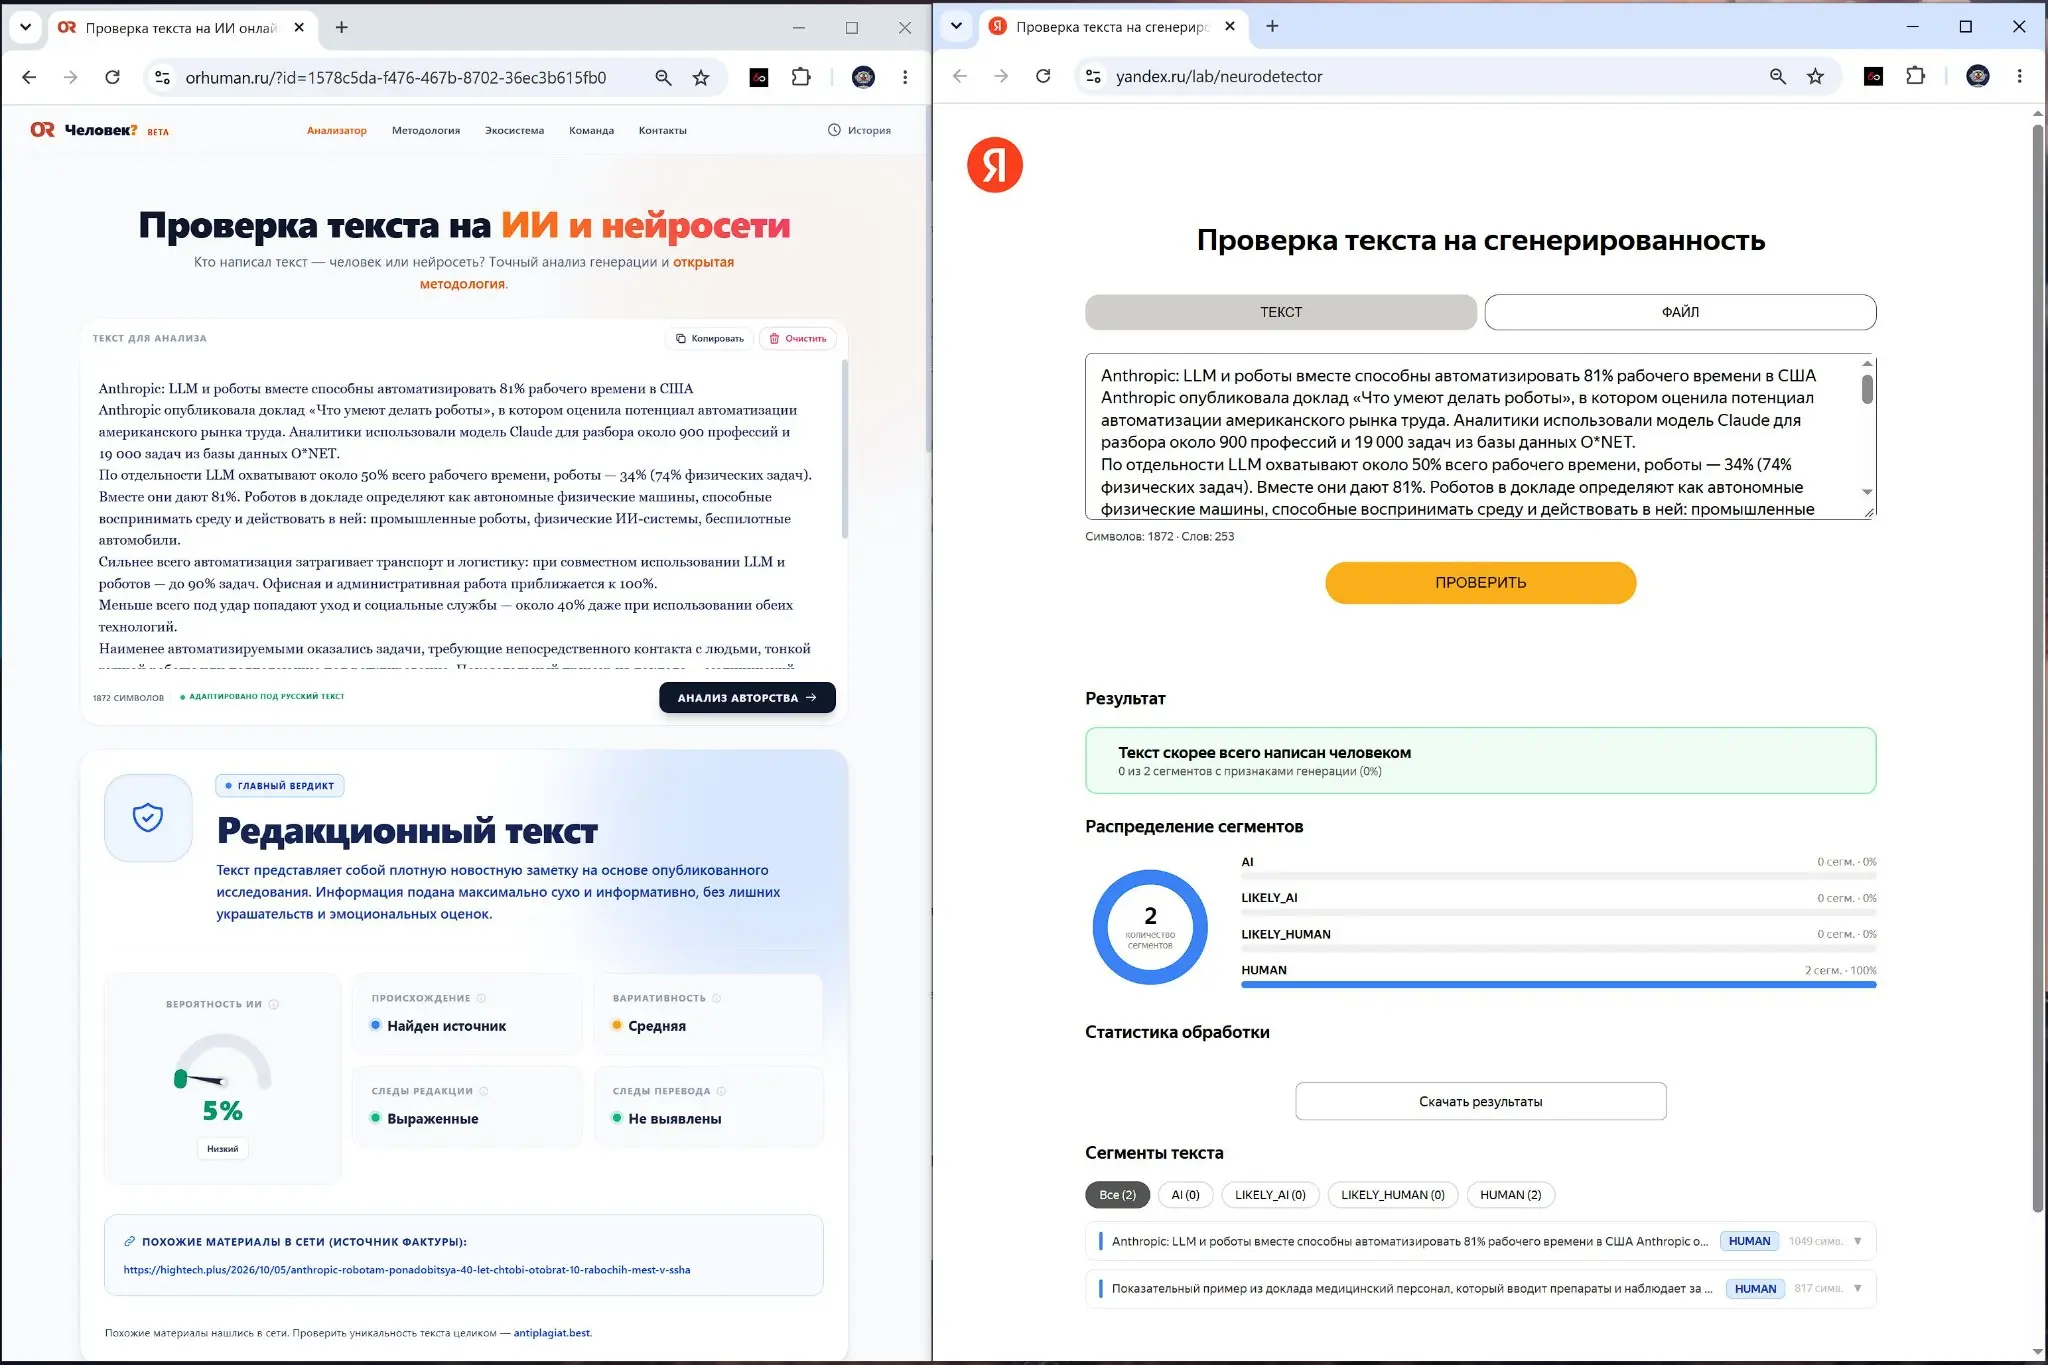The image size is (2048, 1365).
Task: Clear the text with Очистить
Action: tap(797, 338)
